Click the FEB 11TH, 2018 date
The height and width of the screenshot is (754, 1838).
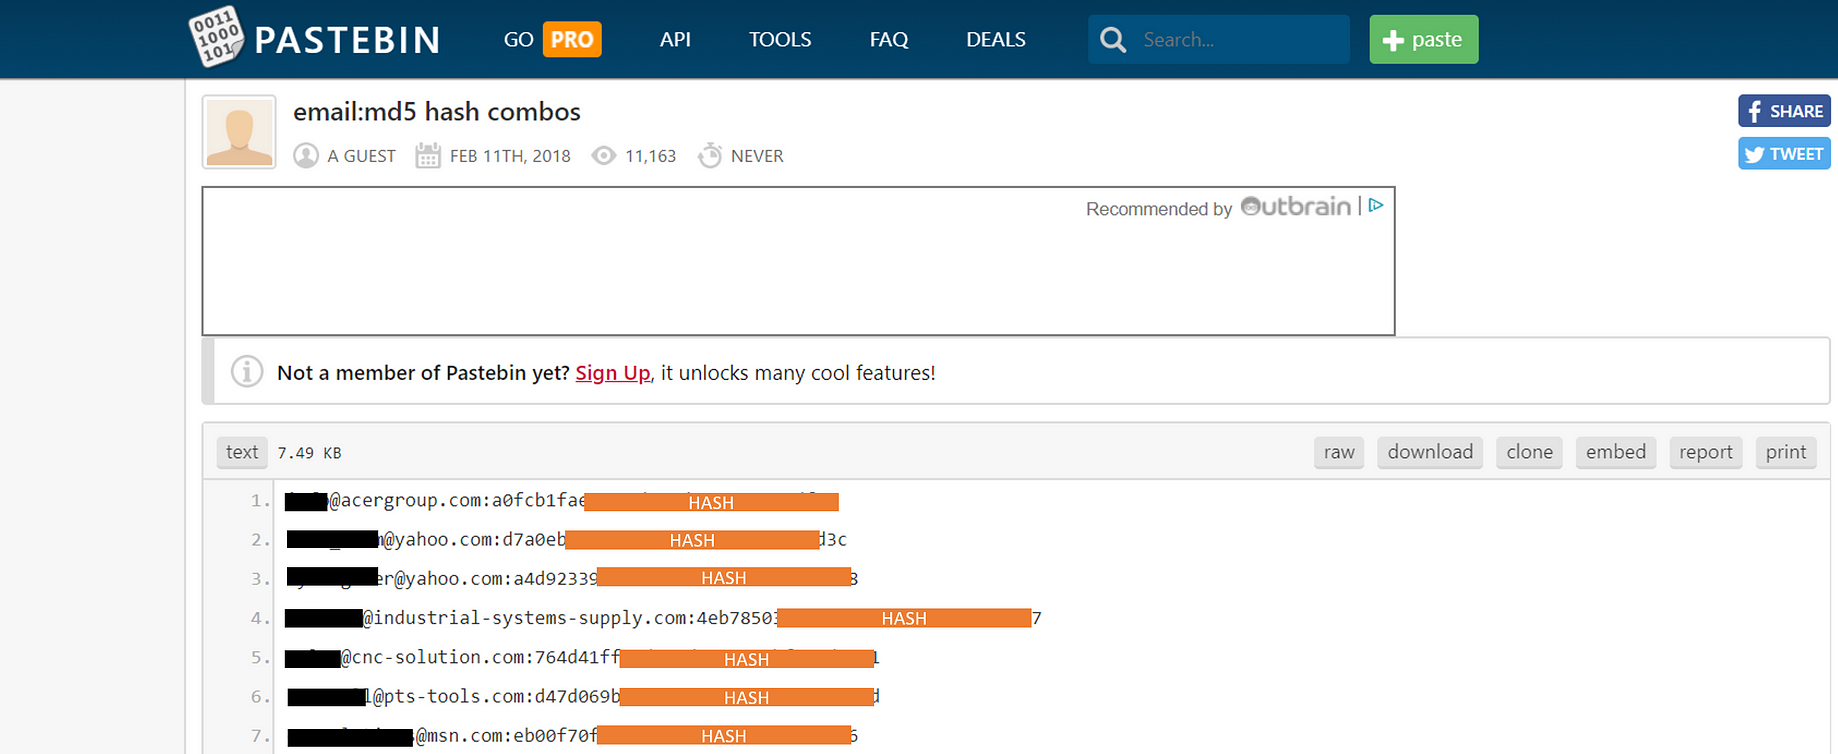[x=510, y=156]
